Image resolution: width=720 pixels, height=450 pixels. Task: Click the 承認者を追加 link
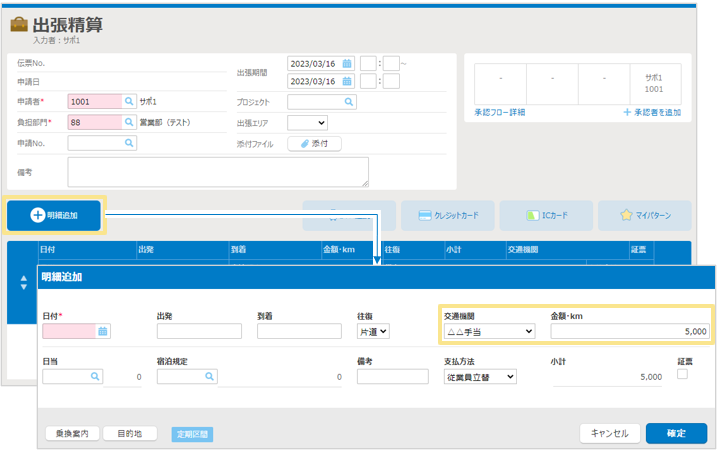coord(652,112)
